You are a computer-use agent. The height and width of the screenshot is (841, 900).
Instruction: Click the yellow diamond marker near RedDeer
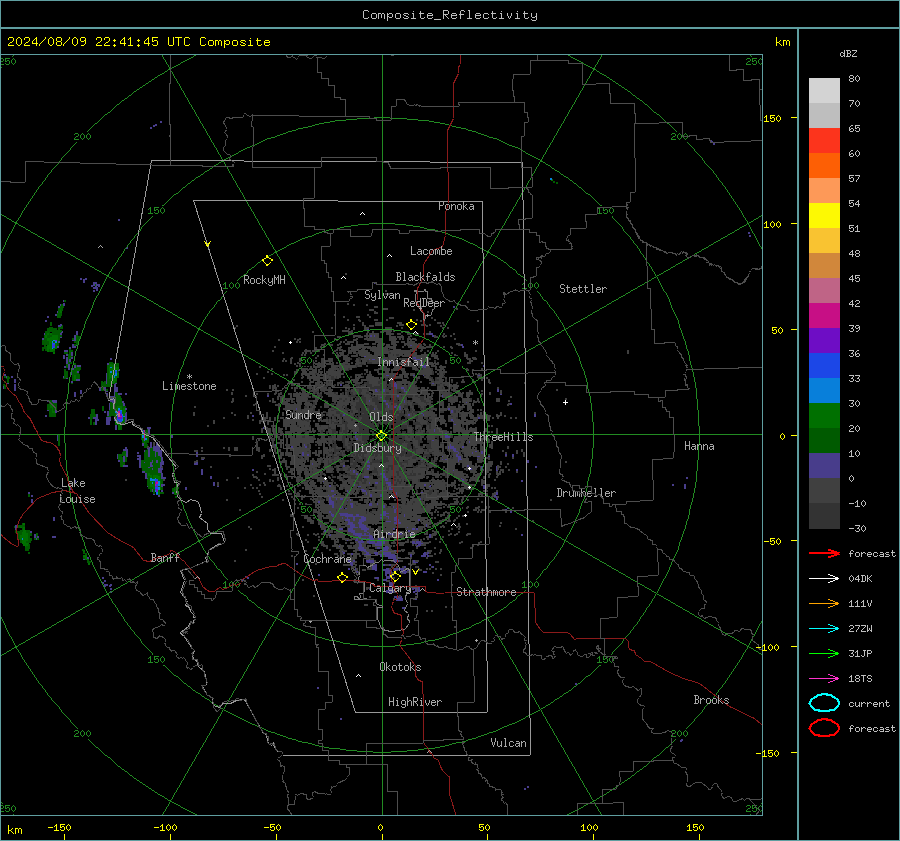(412, 325)
